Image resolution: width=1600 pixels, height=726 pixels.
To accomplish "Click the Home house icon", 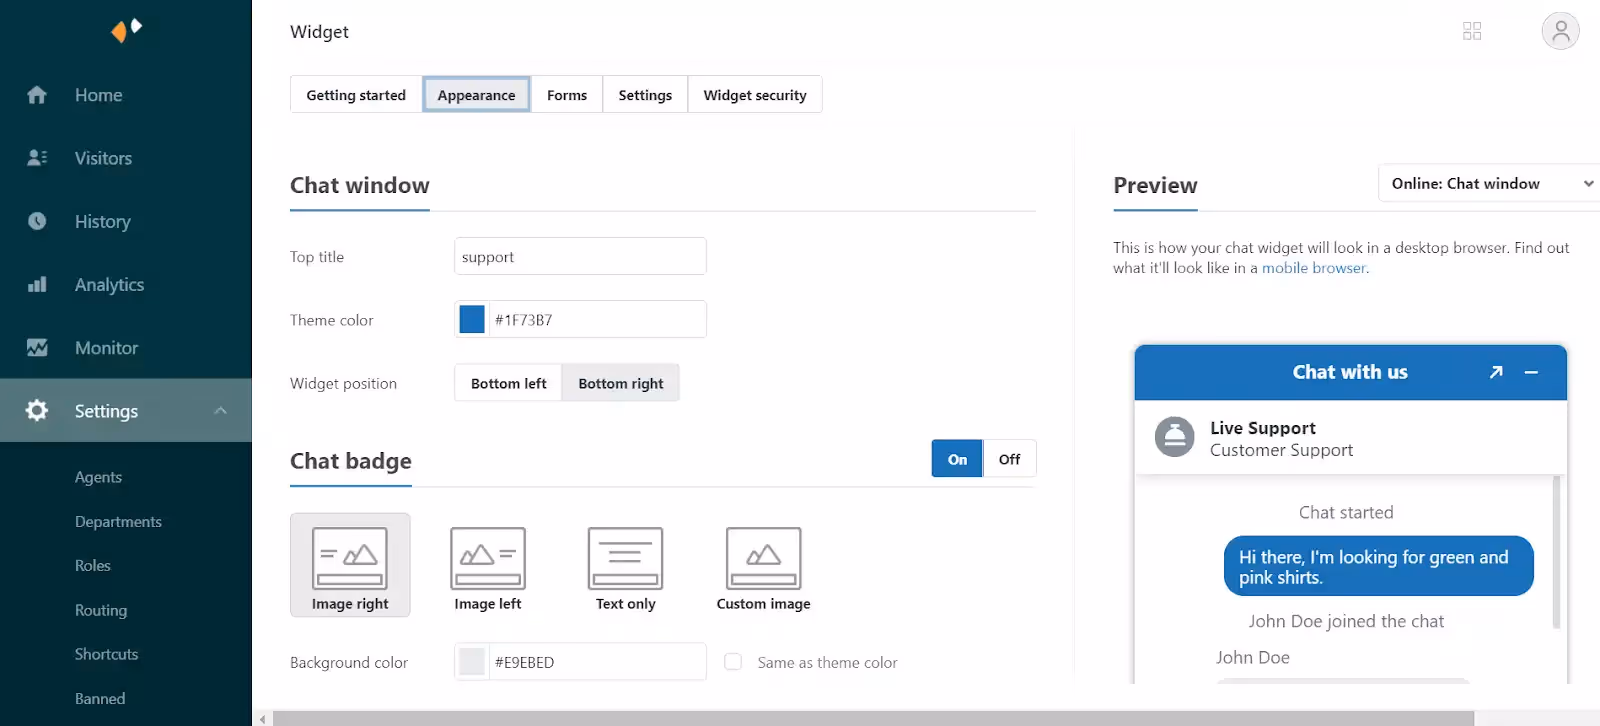I will tap(37, 95).
